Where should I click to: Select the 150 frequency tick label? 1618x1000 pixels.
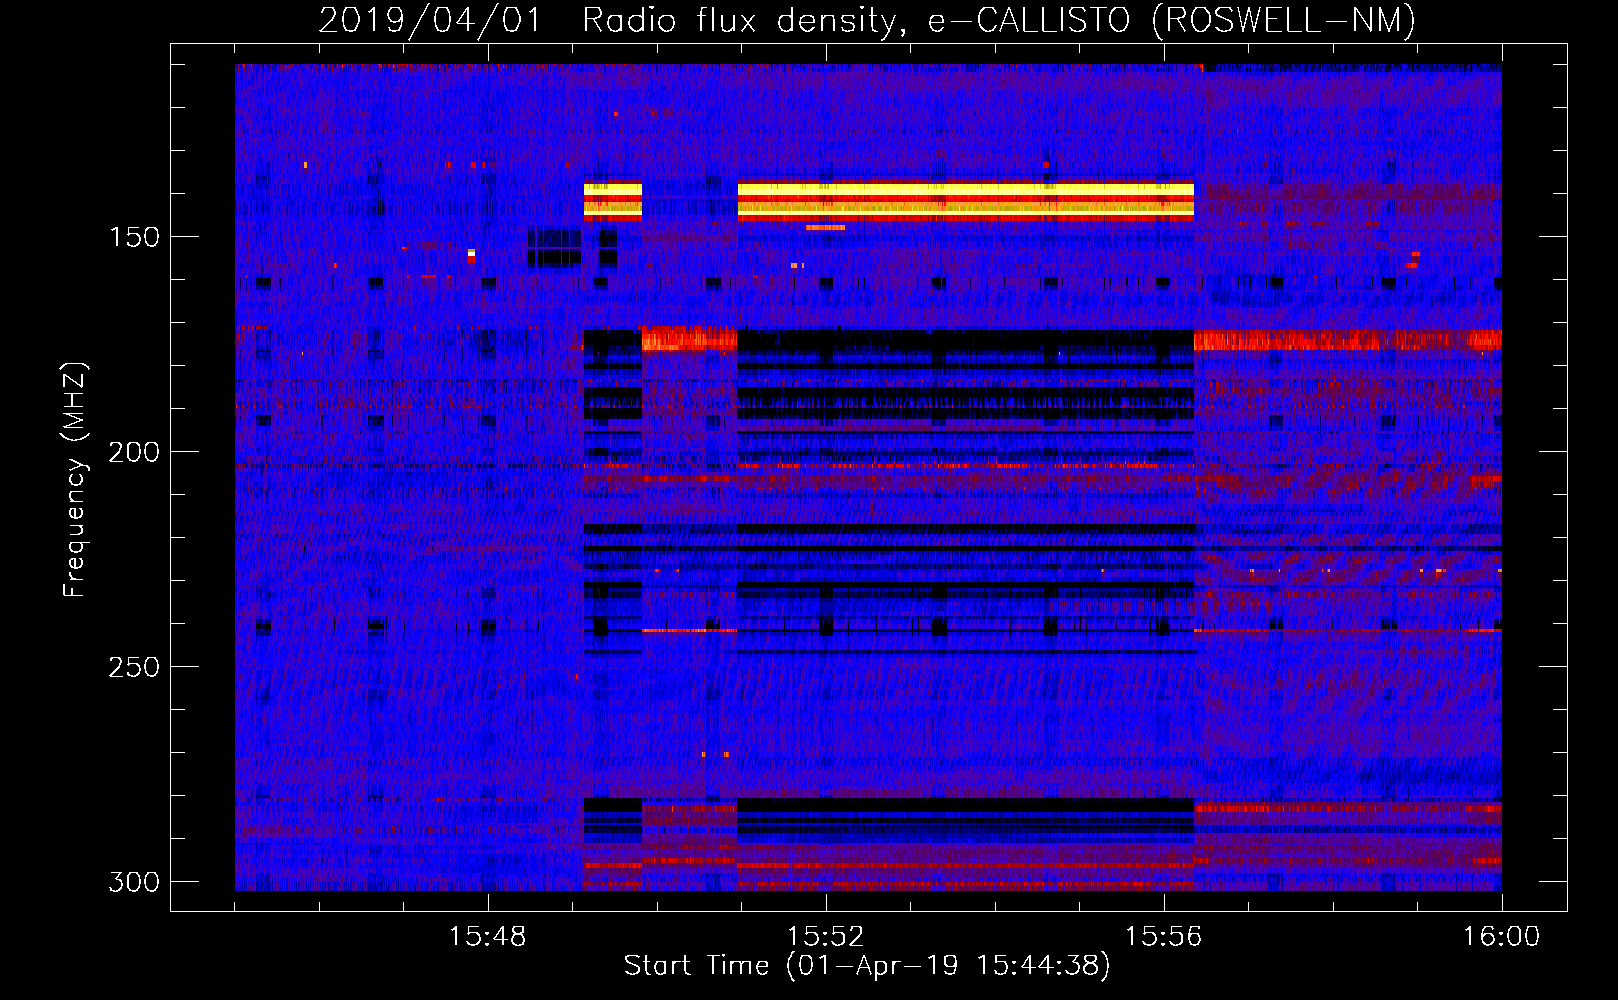[x=134, y=237]
